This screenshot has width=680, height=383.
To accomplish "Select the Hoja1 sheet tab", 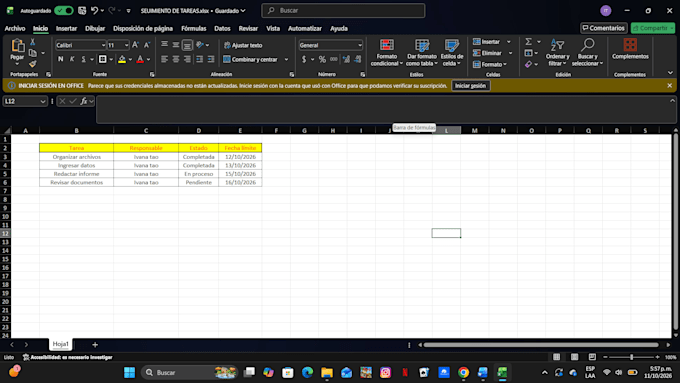I will pyautogui.click(x=61, y=344).
